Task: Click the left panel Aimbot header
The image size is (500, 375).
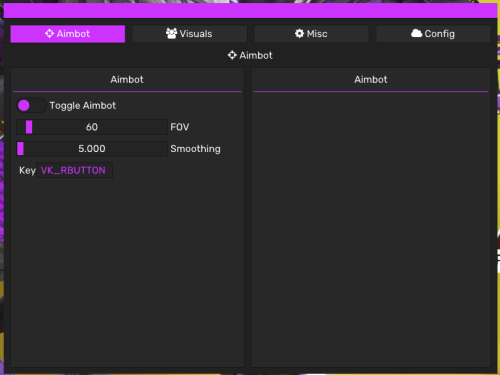Action: point(127,79)
